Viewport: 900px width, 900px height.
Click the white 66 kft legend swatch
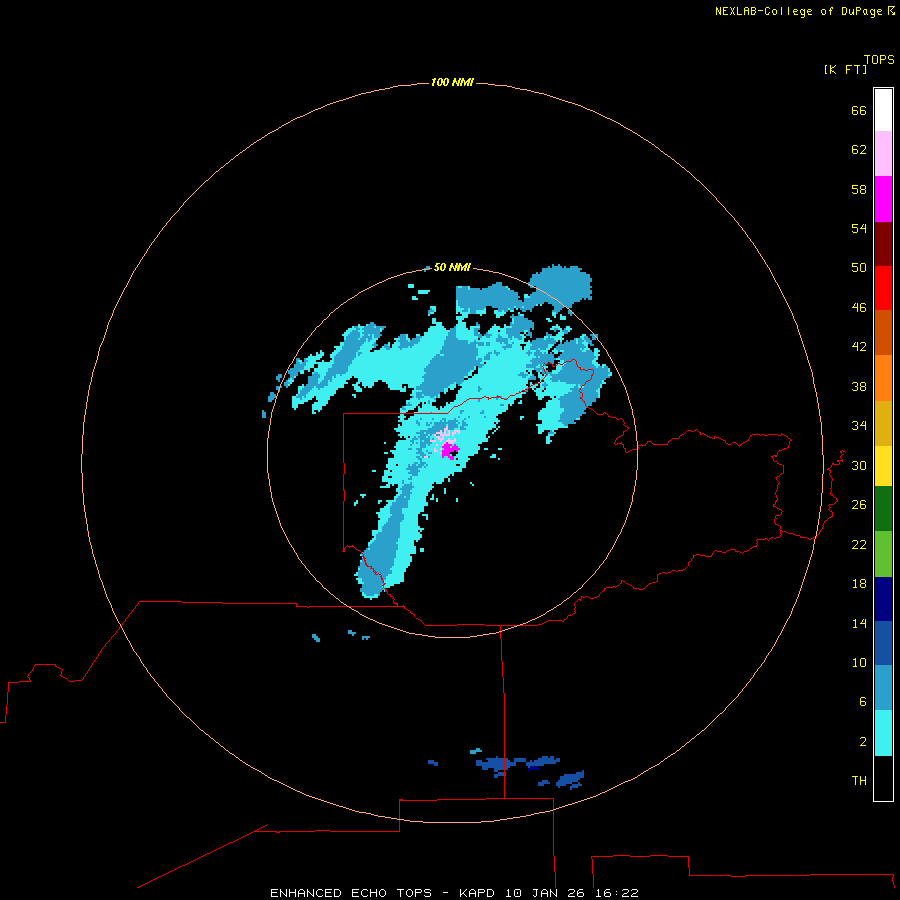(883, 110)
